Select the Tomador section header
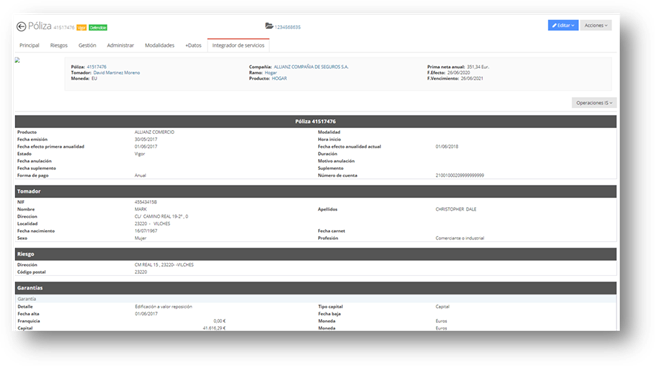655x366 pixels. 316,191
